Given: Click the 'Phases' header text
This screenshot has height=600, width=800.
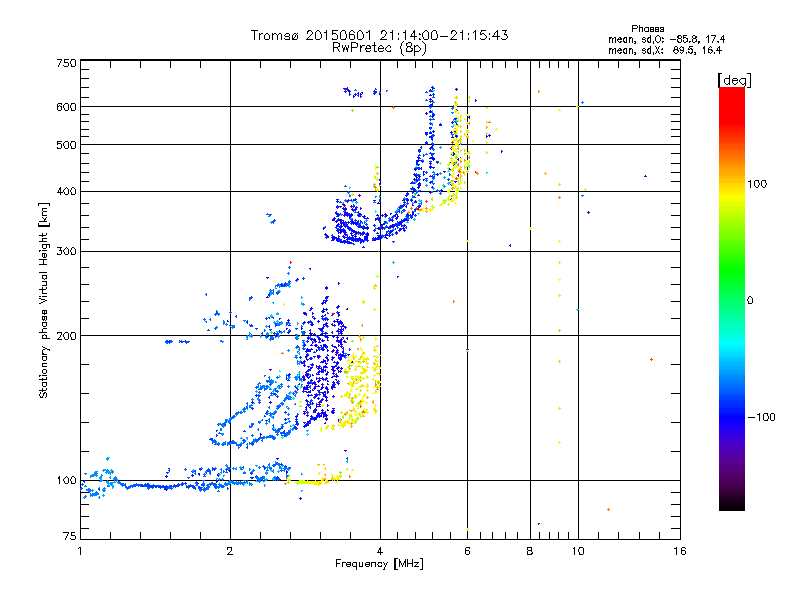Looking at the screenshot, I should tap(647, 29).
